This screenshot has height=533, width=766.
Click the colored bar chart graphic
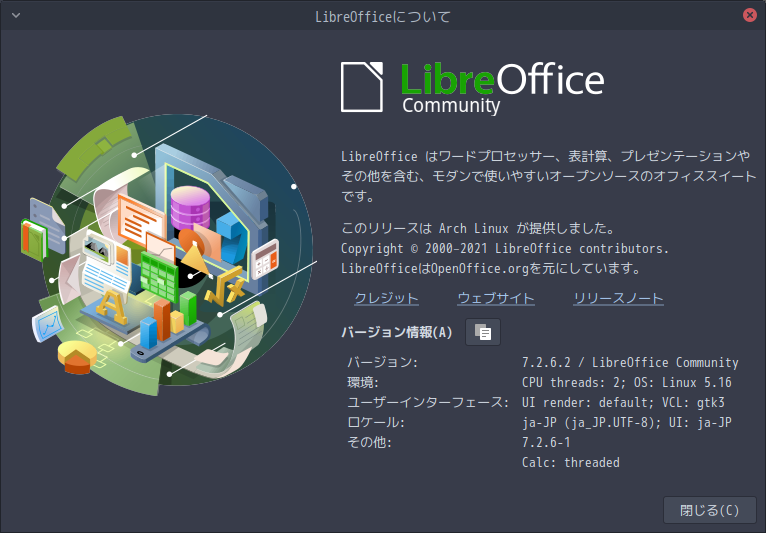(168, 318)
